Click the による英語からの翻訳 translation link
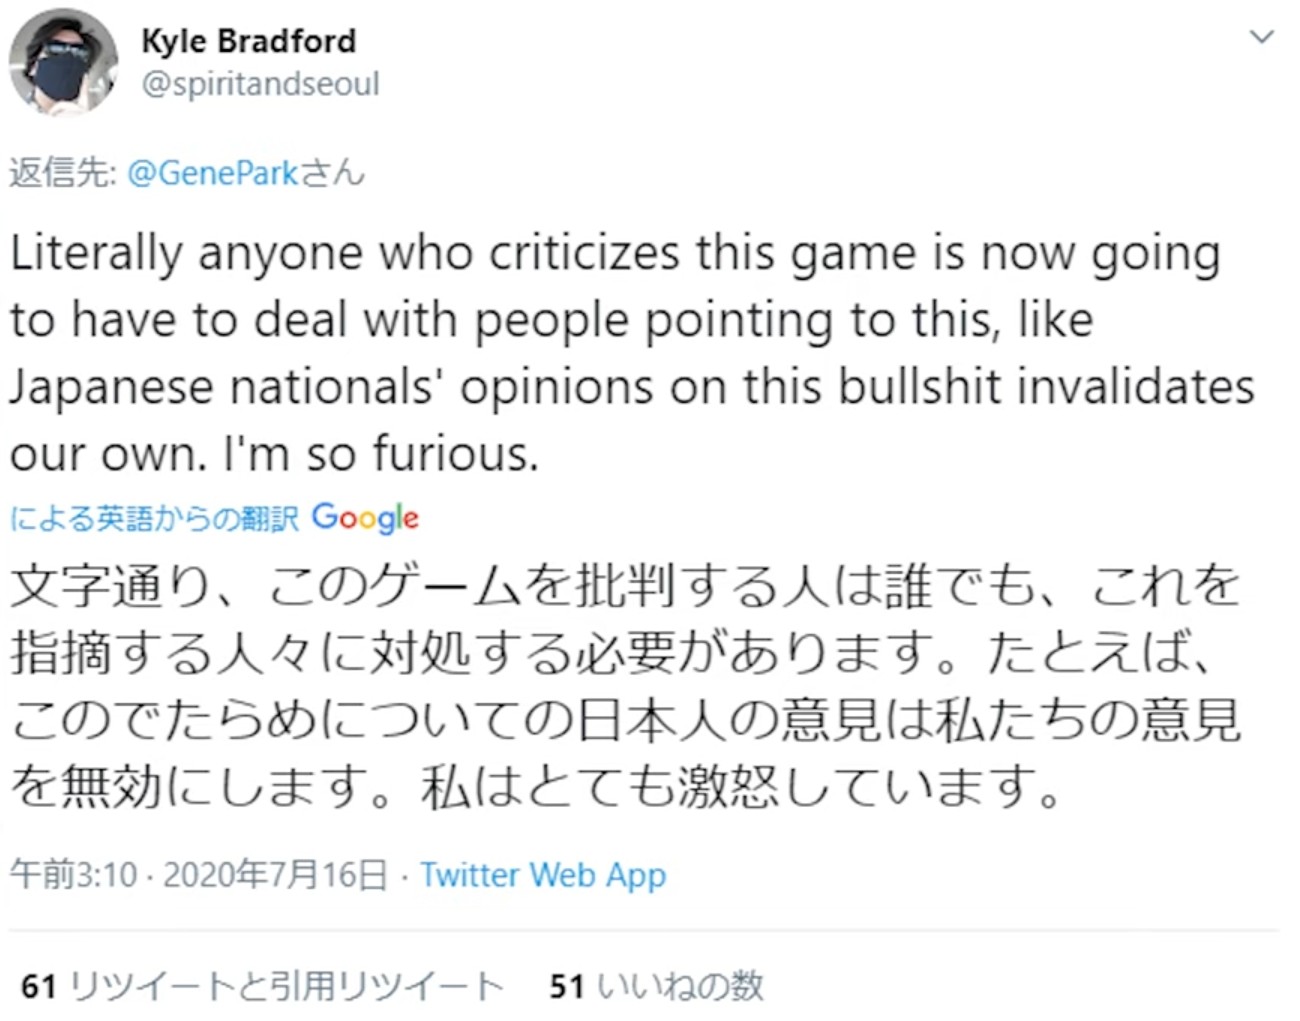The width and height of the screenshot is (1300, 1021). [154, 518]
